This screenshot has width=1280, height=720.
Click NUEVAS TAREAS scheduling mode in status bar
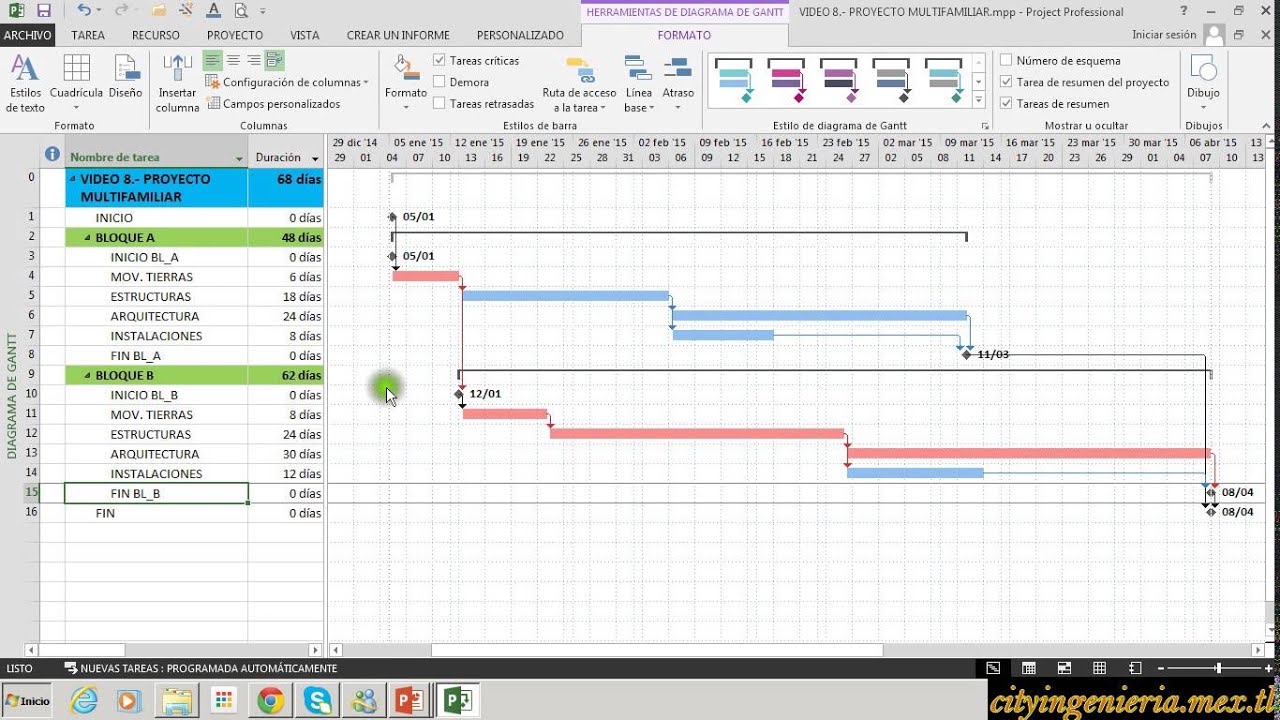(201, 668)
